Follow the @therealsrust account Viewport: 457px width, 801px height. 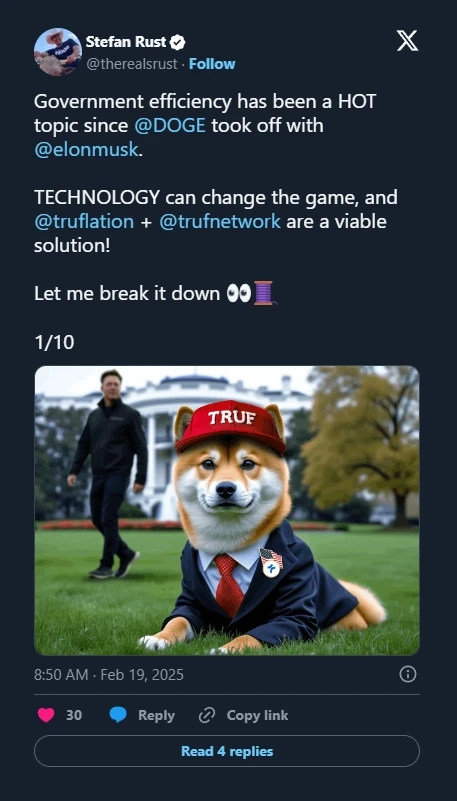pyautogui.click(x=212, y=64)
